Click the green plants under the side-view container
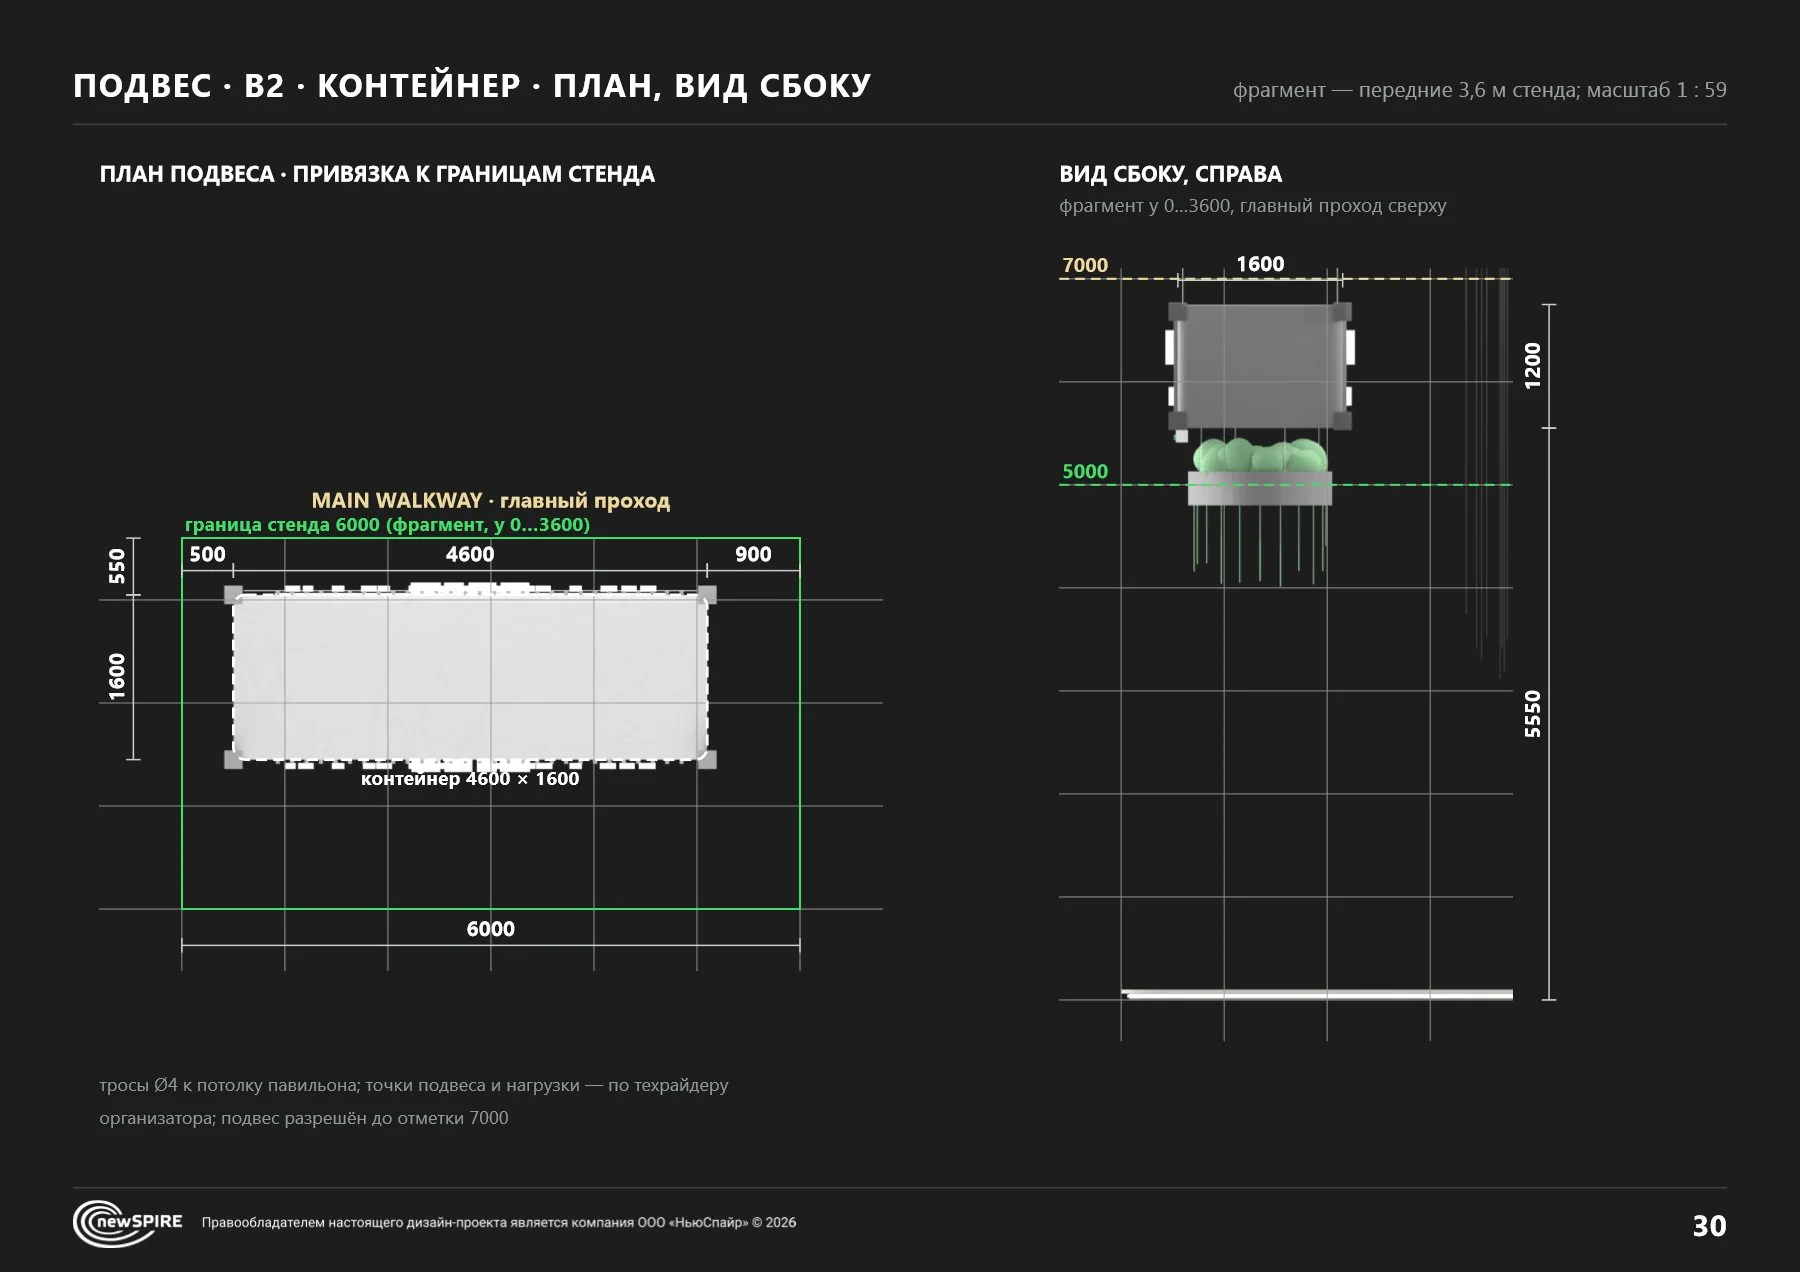Viewport: 1800px width, 1272px height. click(x=1260, y=455)
